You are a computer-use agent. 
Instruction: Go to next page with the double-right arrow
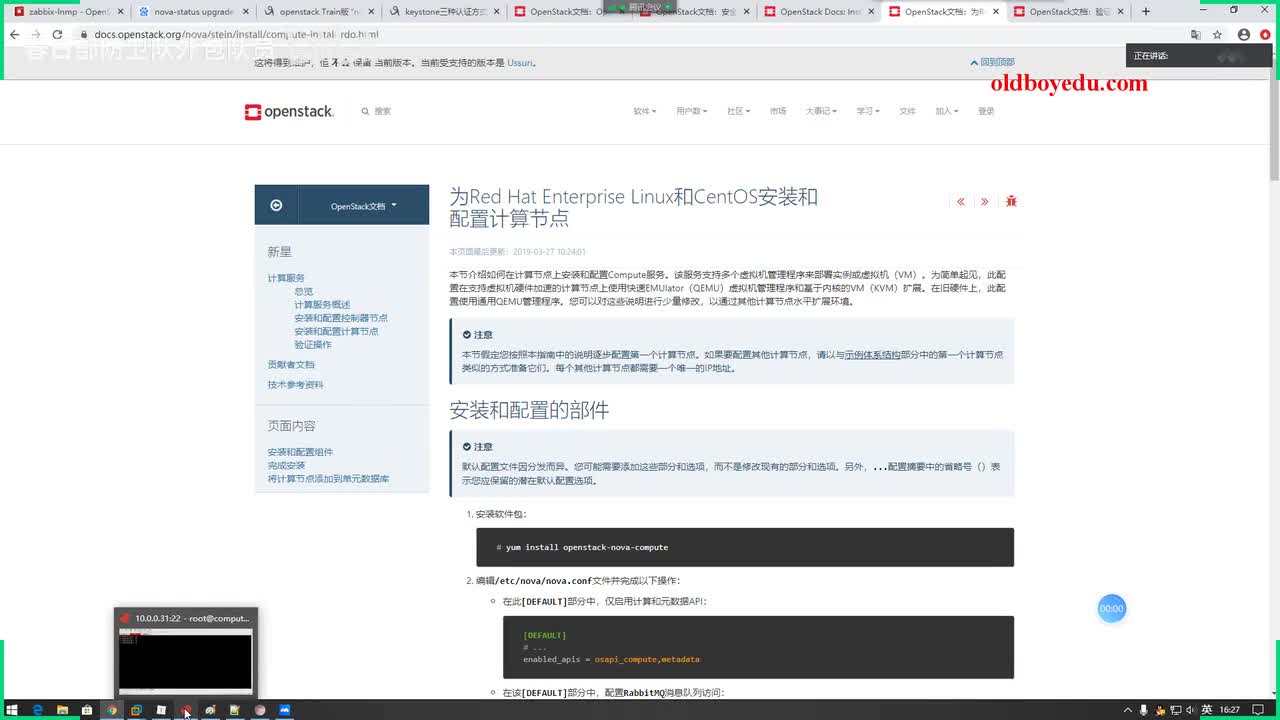pyautogui.click(x=985, y=202)
